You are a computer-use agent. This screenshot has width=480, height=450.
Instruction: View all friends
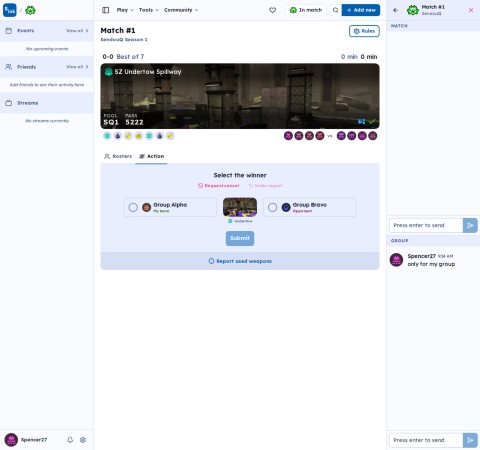pos(77,67)
